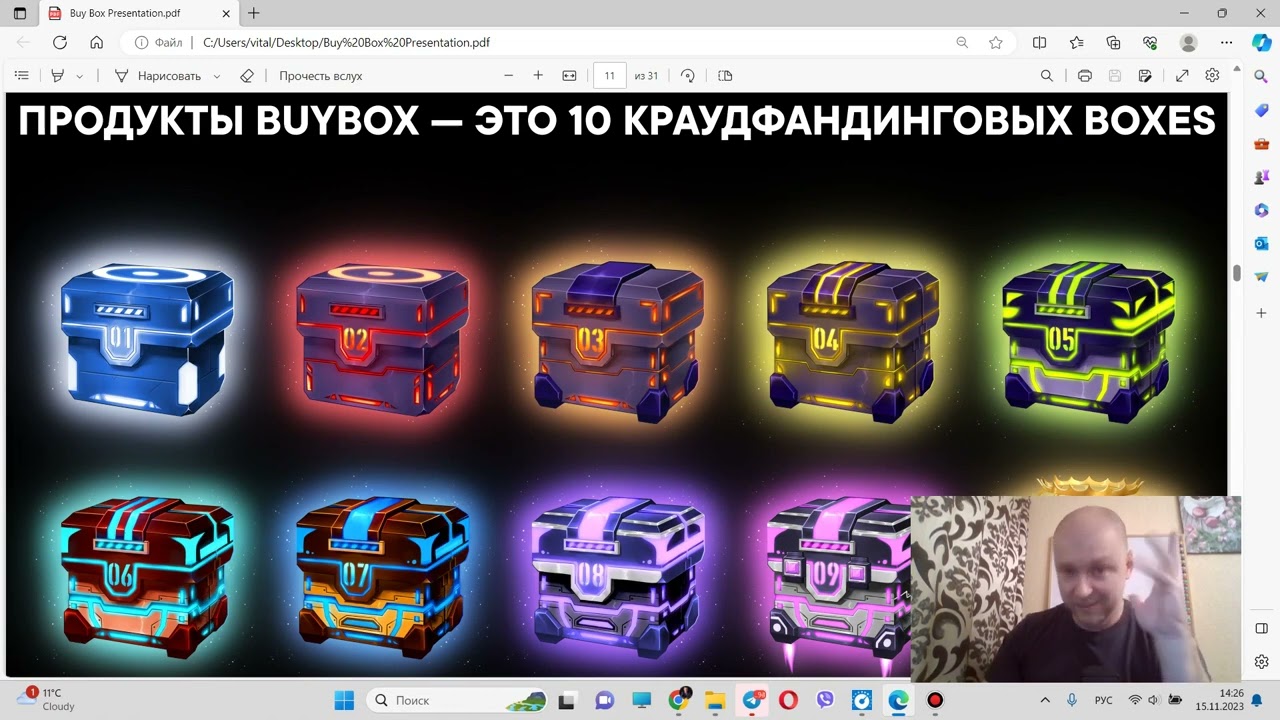Open PDF viewer settings gear
This screenshot has width=1280, height=720.
1212,75
